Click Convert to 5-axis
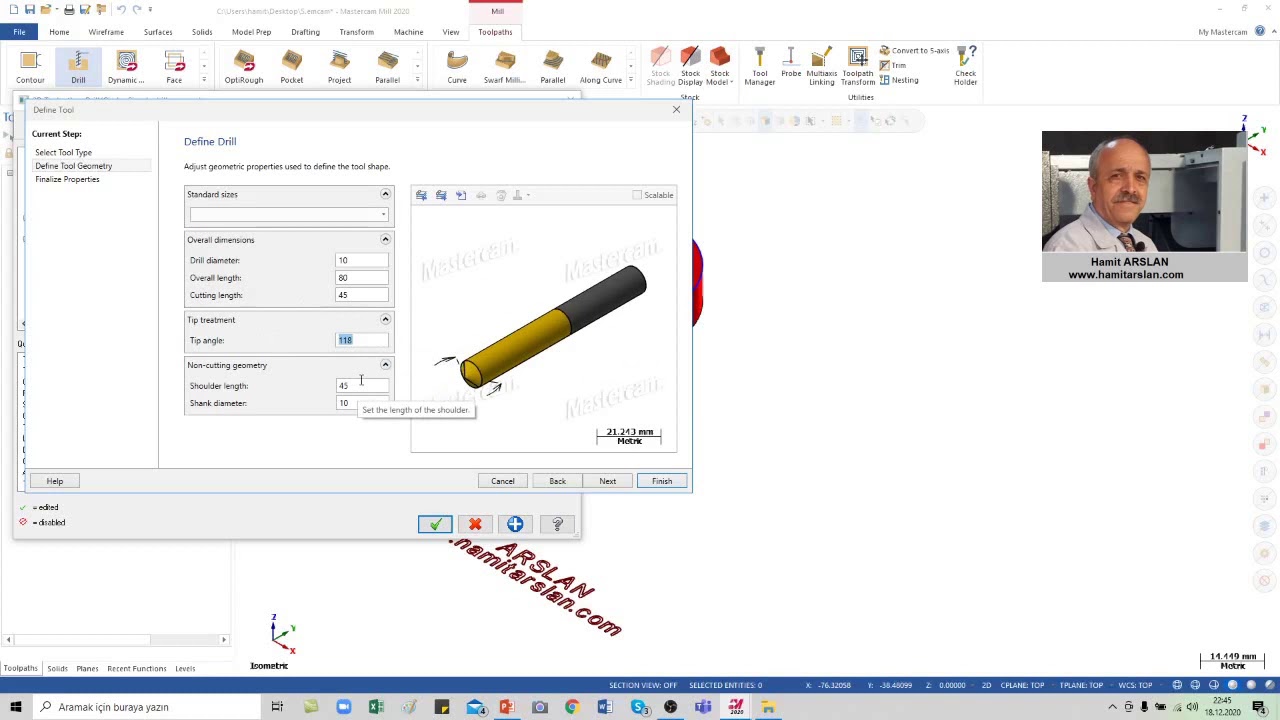1280x720 pixels. (x=914, y=51)
